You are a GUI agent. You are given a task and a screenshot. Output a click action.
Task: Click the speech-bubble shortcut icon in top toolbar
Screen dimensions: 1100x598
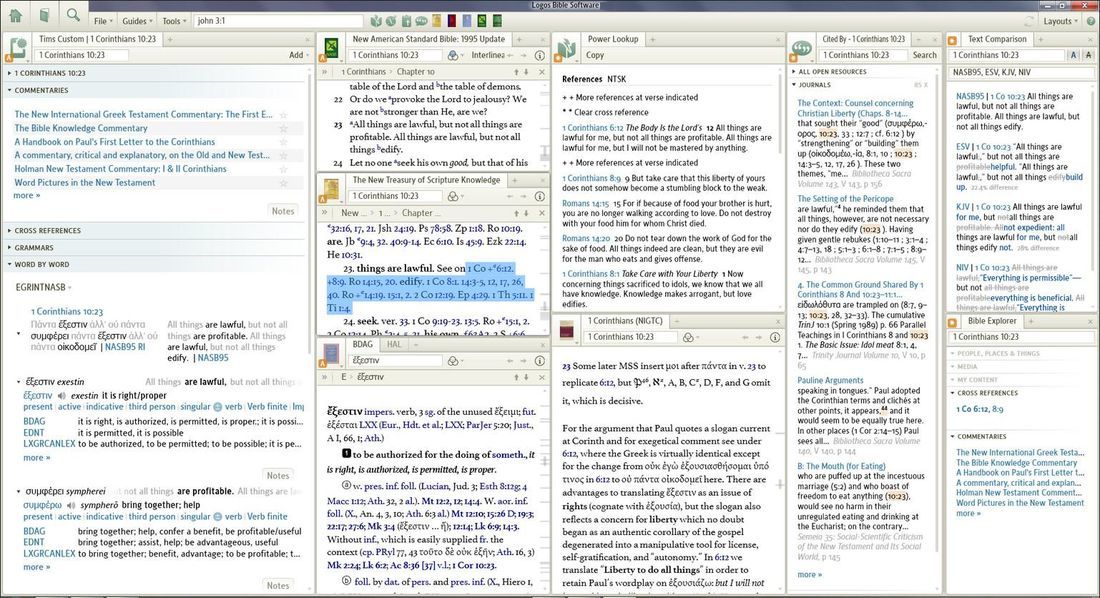[x=421, y=21]
